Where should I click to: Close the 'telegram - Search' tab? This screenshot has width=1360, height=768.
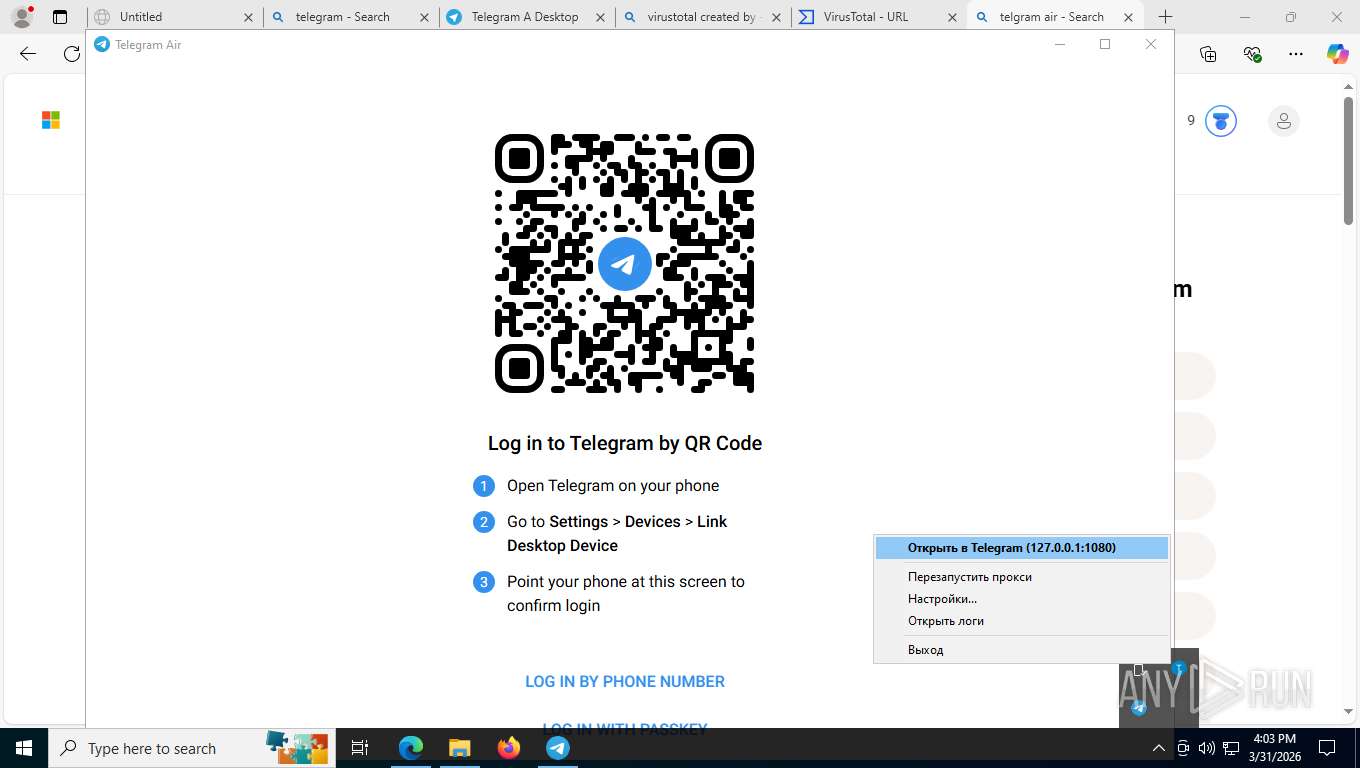[424, 17]
